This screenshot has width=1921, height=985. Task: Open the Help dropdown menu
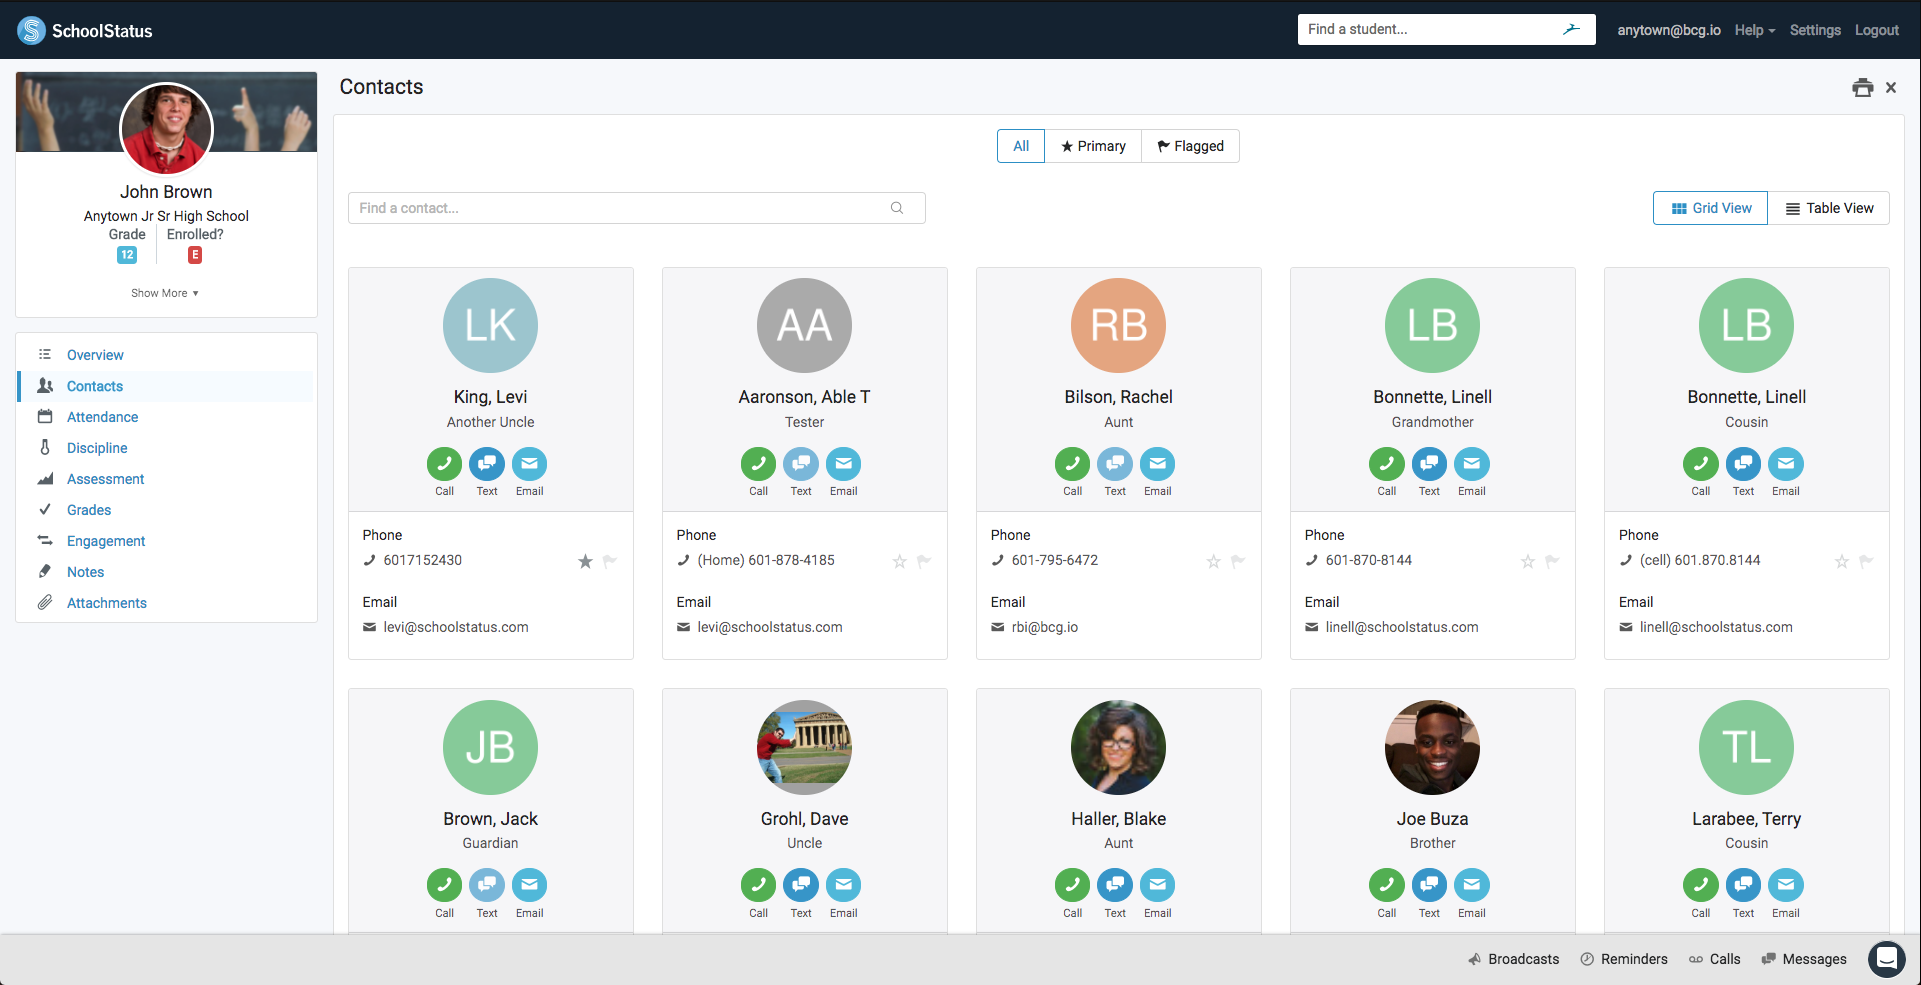click(1754, 30)
